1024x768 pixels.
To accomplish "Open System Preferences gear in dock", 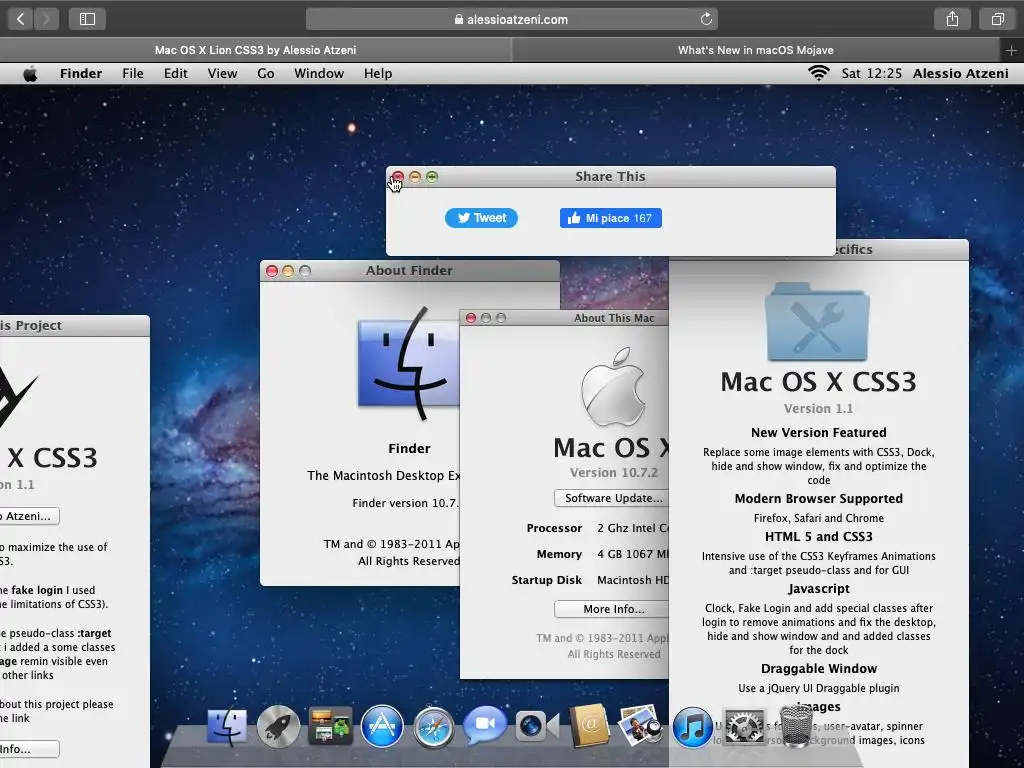I will click(744, 726).
